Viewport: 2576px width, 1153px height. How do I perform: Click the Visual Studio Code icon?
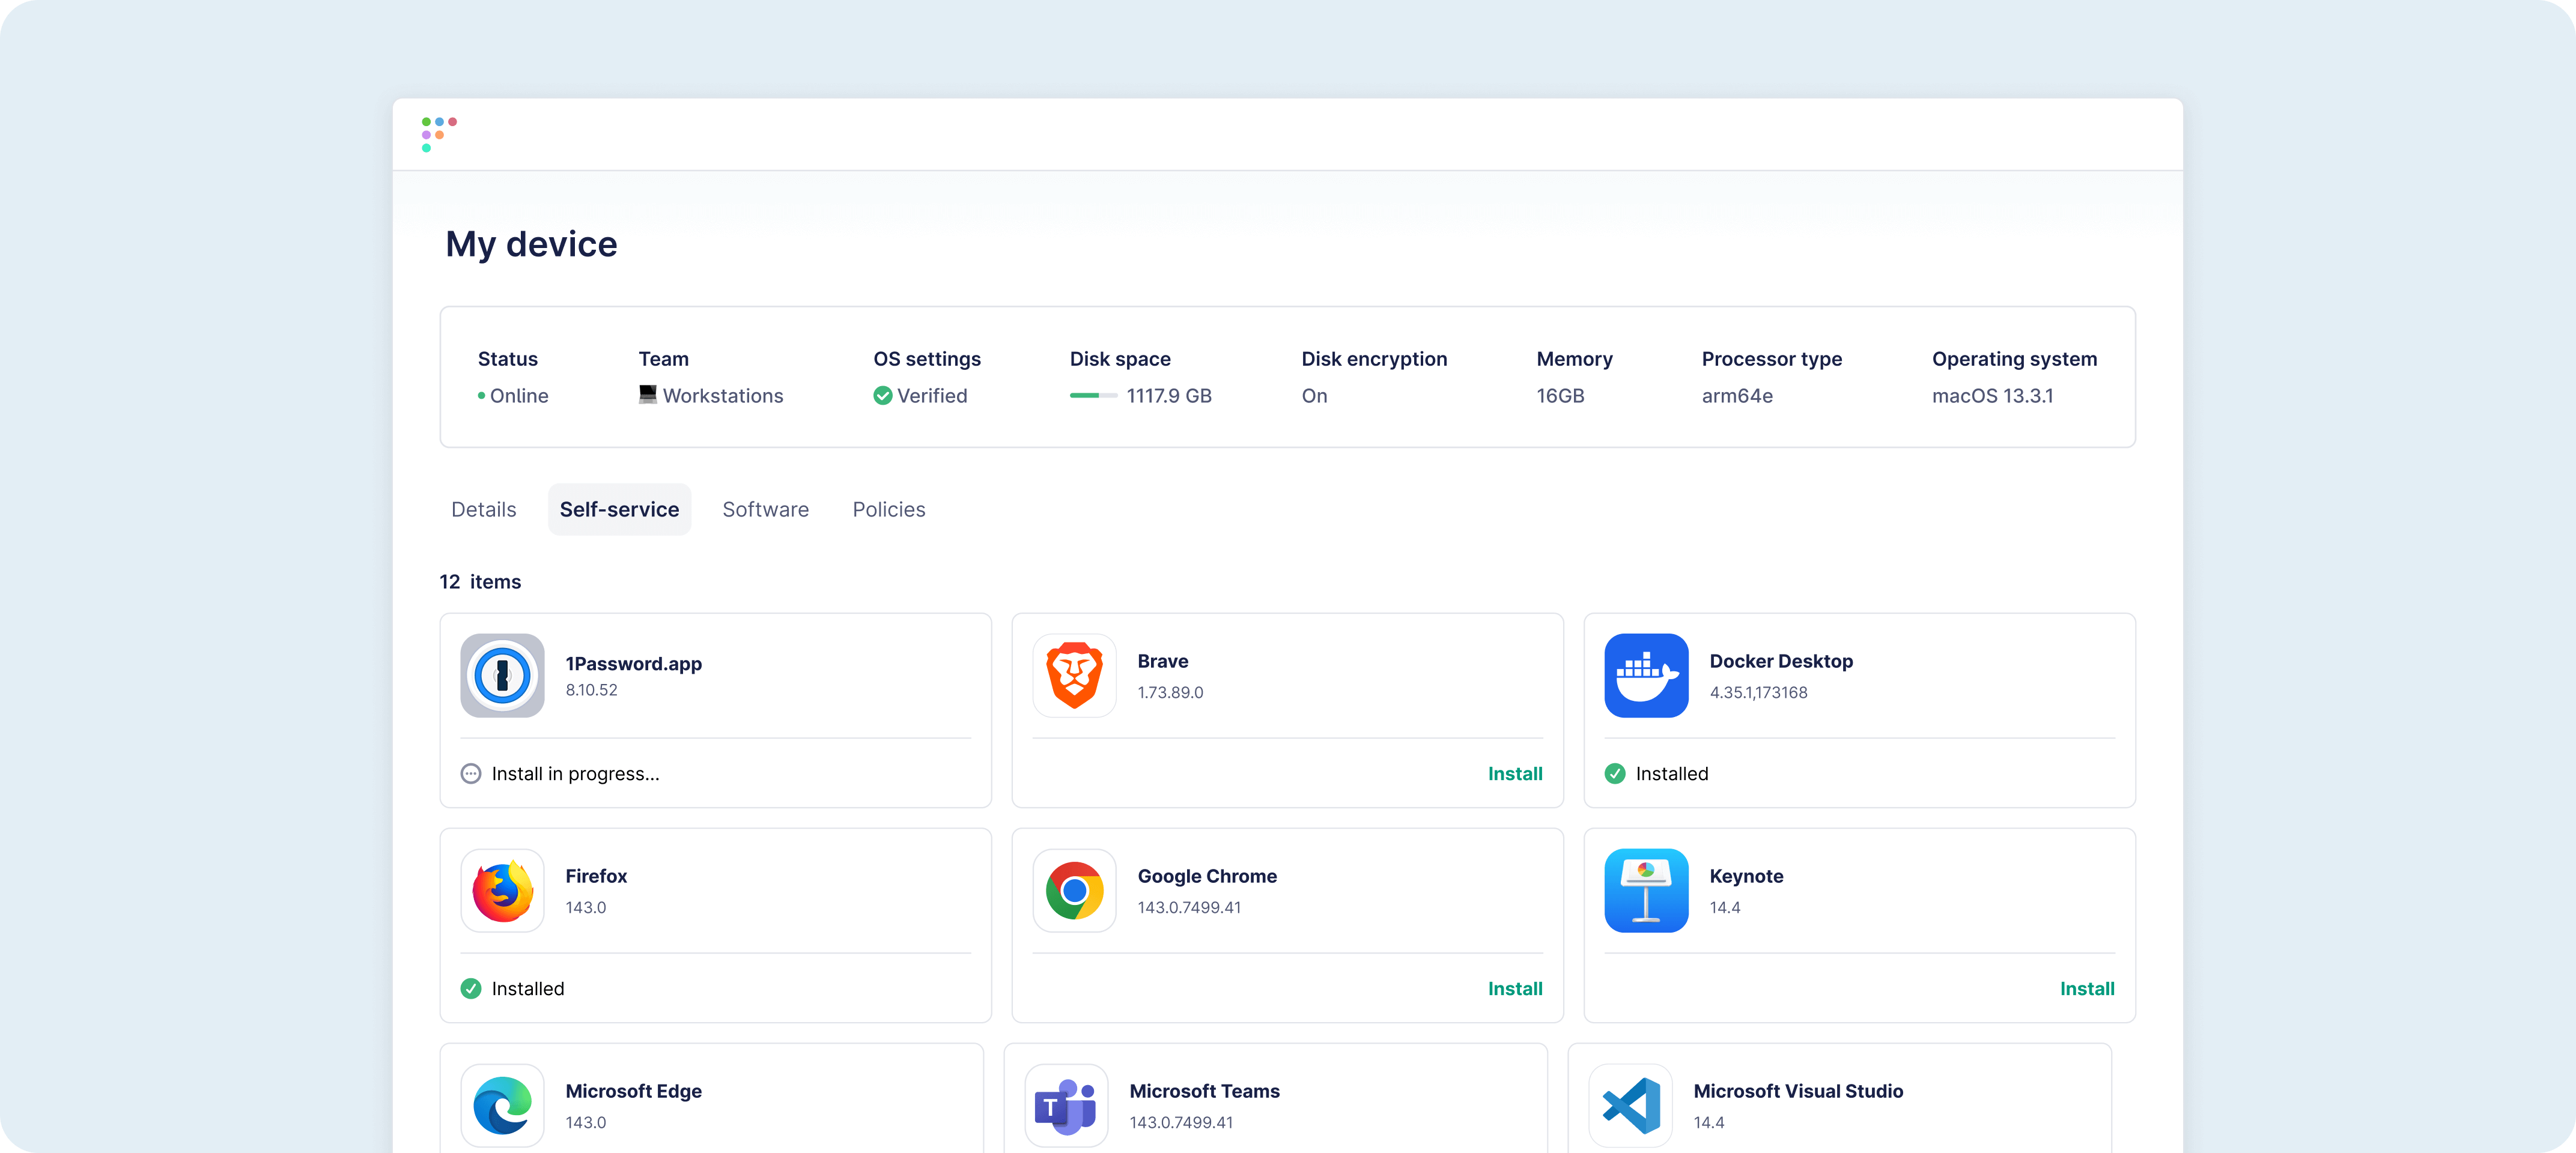pyautogui.click(x=1630, y=1105)
